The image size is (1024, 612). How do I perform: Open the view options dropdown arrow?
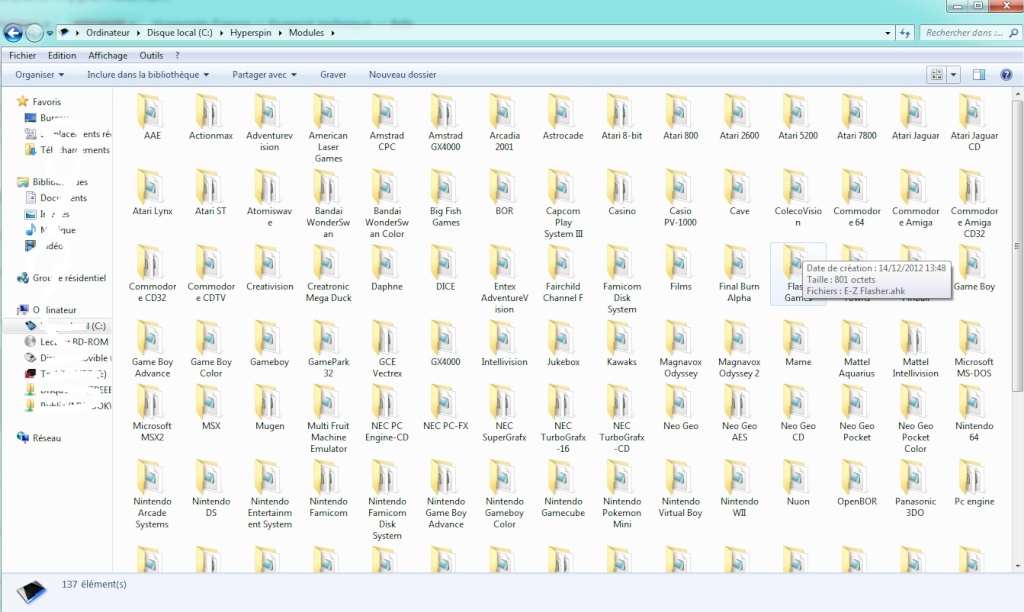[953, 74]
